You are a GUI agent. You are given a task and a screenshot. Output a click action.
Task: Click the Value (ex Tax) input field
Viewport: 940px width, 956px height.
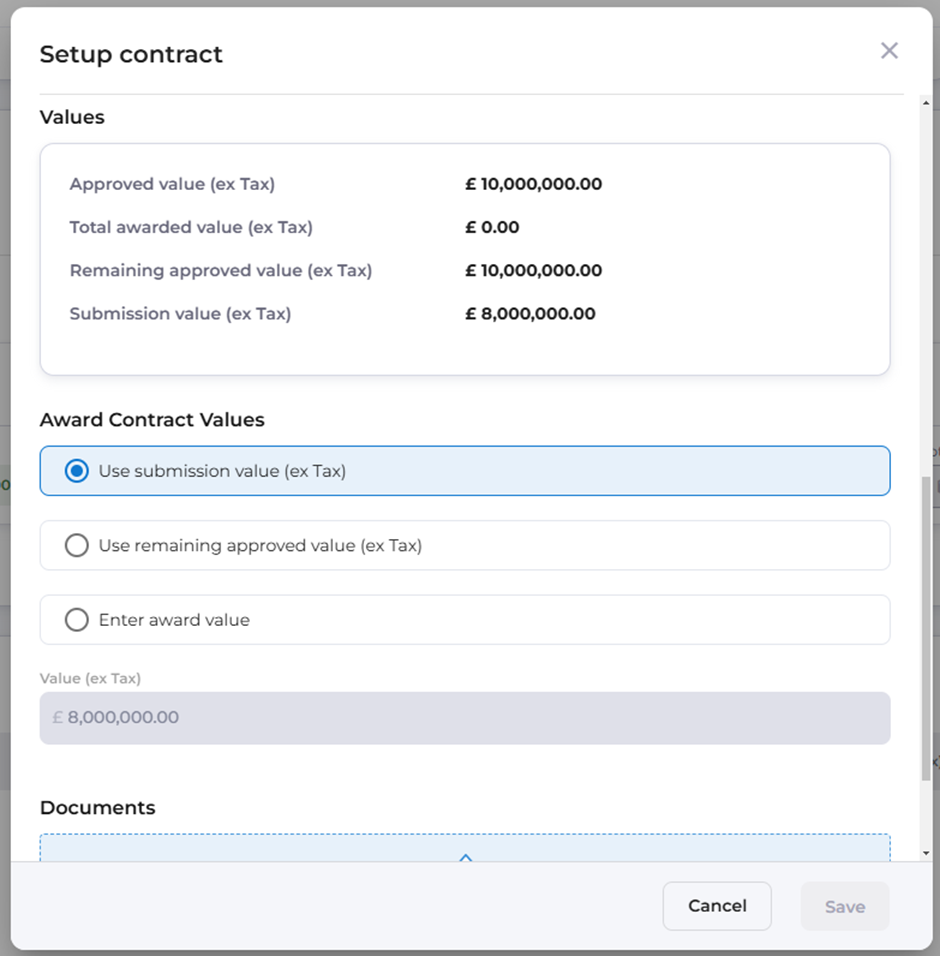[465, 718]
